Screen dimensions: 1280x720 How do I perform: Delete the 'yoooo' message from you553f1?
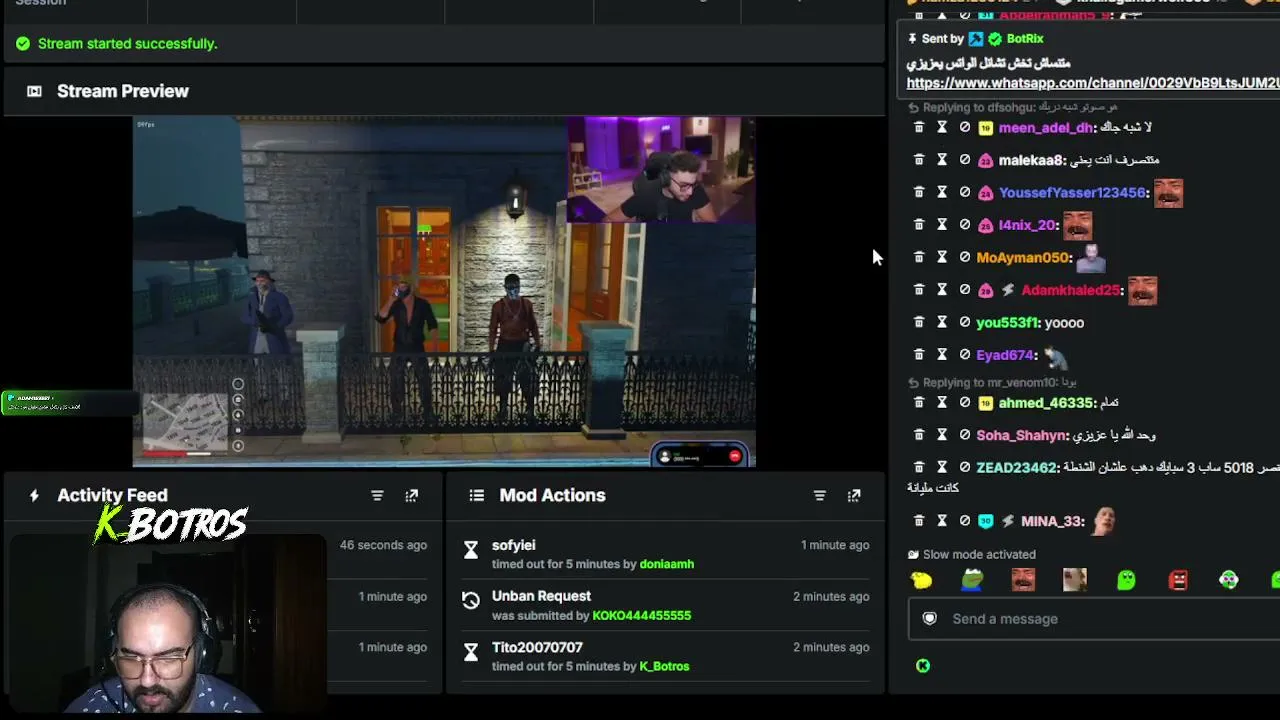pos(919,323)
